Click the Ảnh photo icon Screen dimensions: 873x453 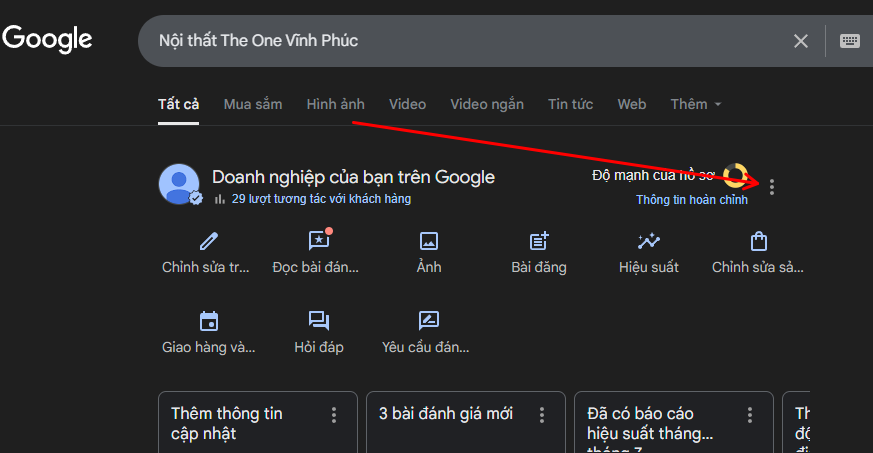(429, 241)
